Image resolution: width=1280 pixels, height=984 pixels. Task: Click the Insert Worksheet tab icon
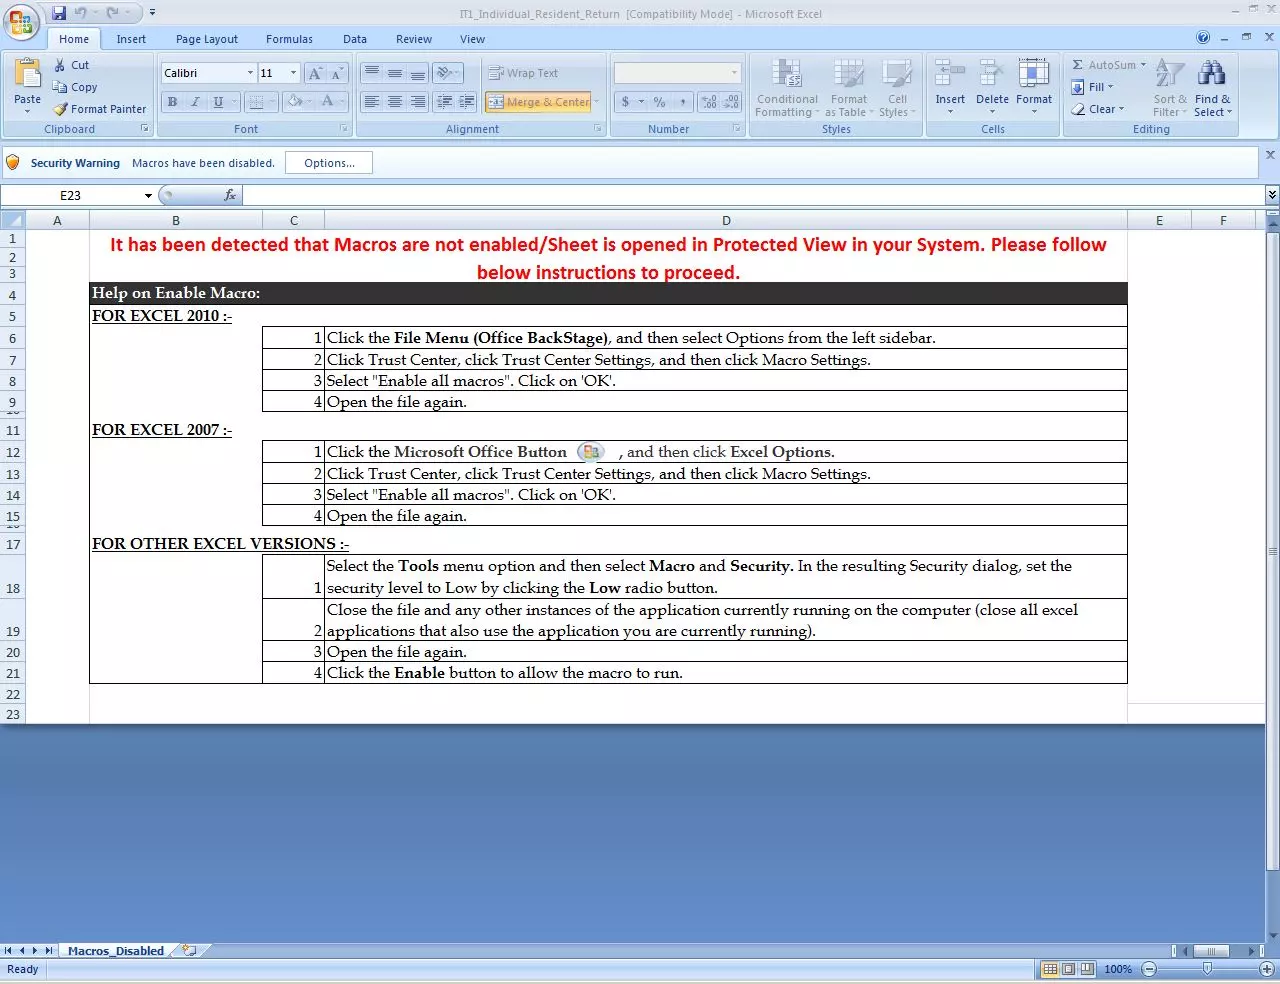(x=189, y=950)
